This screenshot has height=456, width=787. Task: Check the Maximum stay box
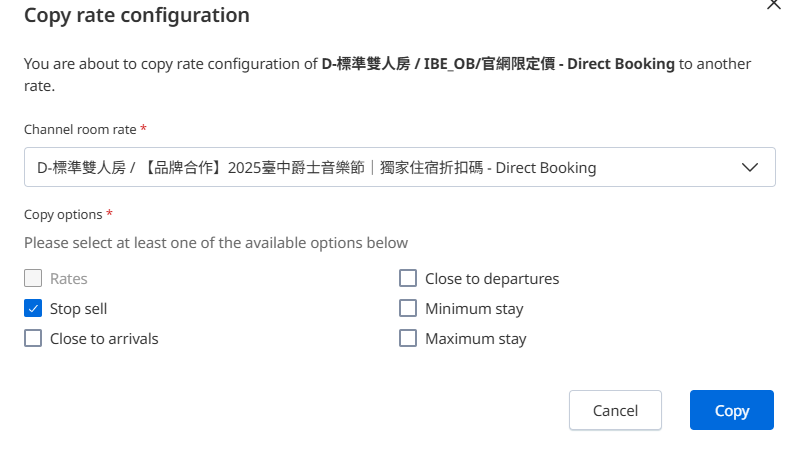tap(408, 339)
